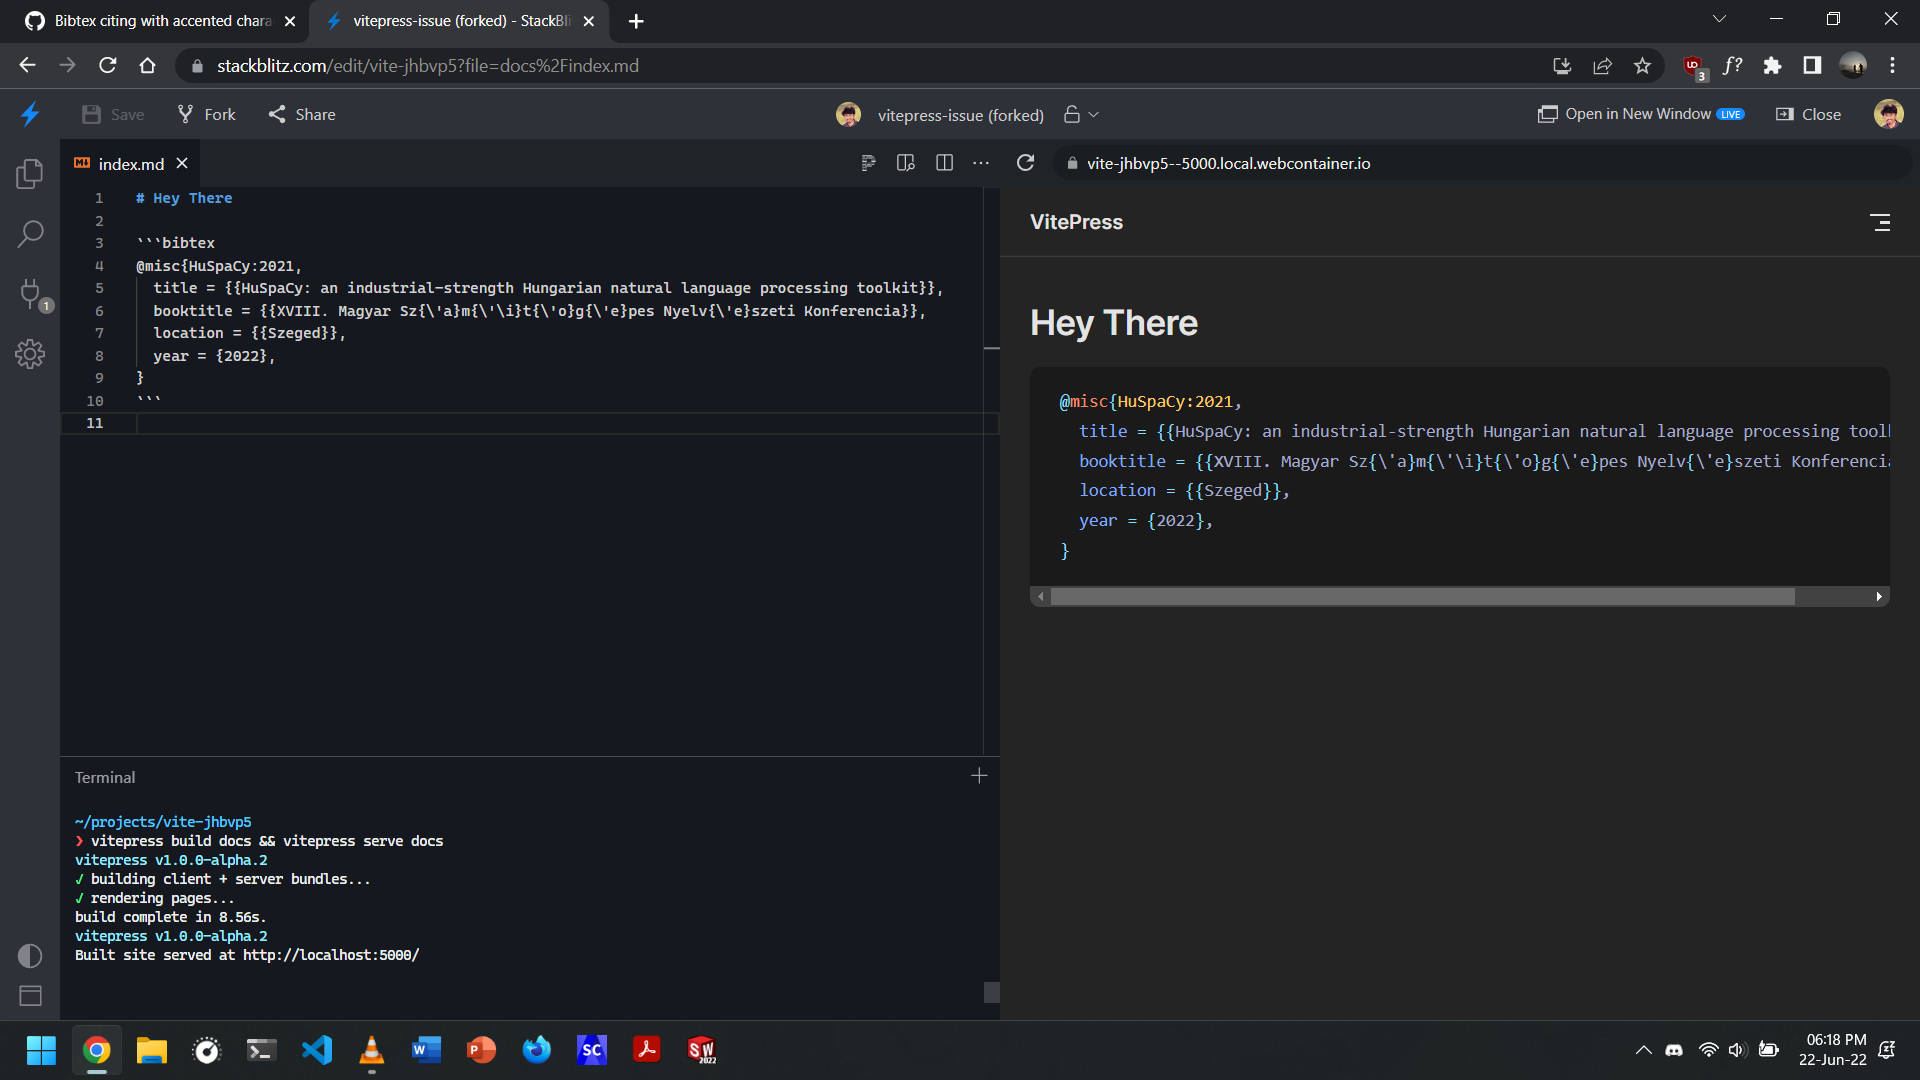The height and width of the screenshot is (1080, 1920).
Task: Select the Bibtex citing browser tab
Action: pos(160,20)
